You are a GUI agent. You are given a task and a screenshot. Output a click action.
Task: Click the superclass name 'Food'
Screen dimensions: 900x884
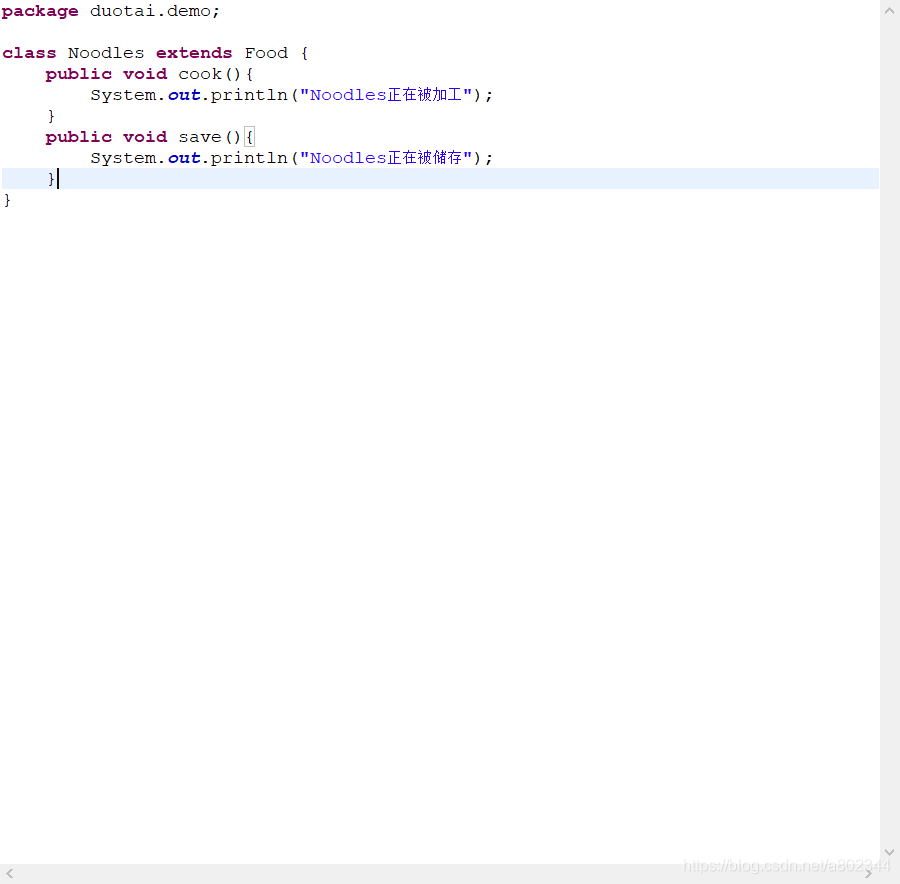click(x=266, y=53)
